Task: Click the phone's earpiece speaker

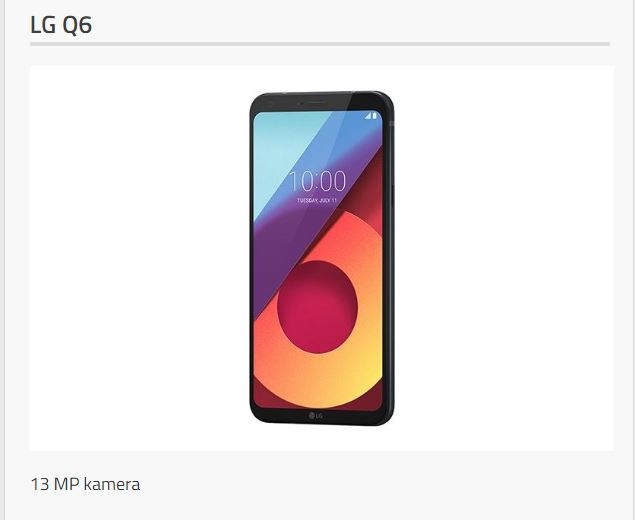Action: coord(315,103)
